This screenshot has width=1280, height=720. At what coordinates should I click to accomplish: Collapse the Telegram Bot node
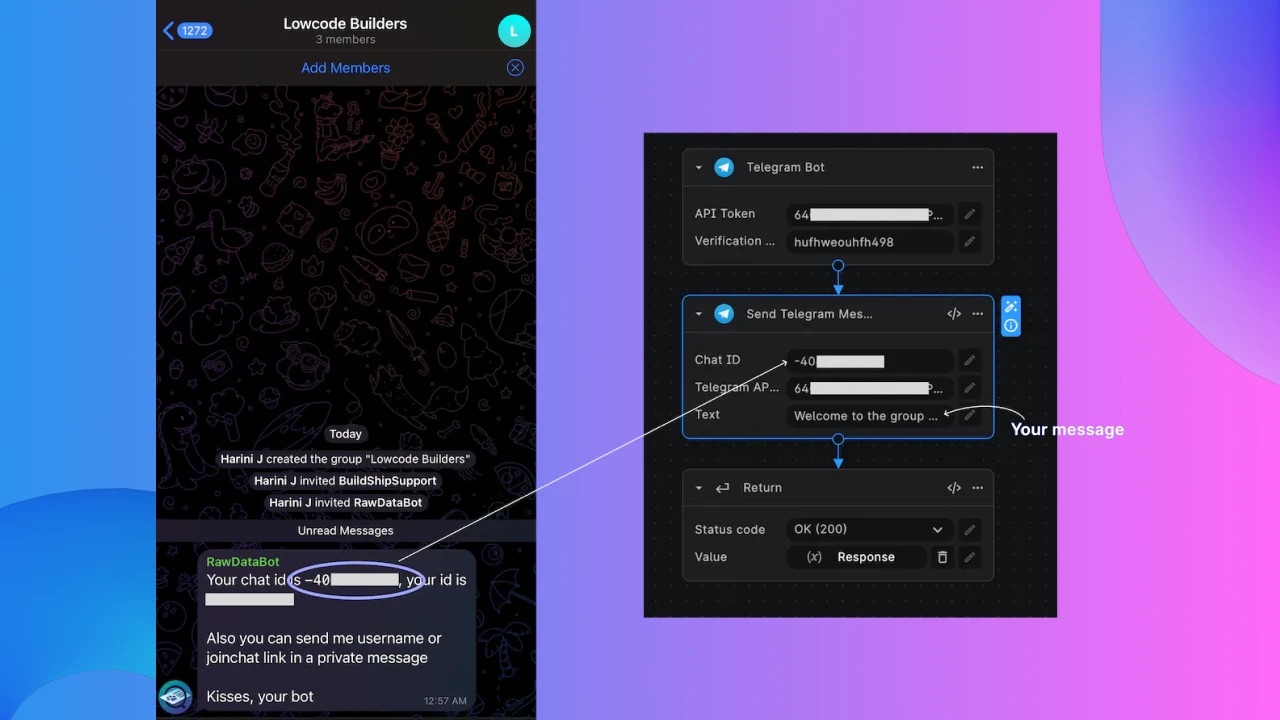pyautogui.click(x=699, y=168)
